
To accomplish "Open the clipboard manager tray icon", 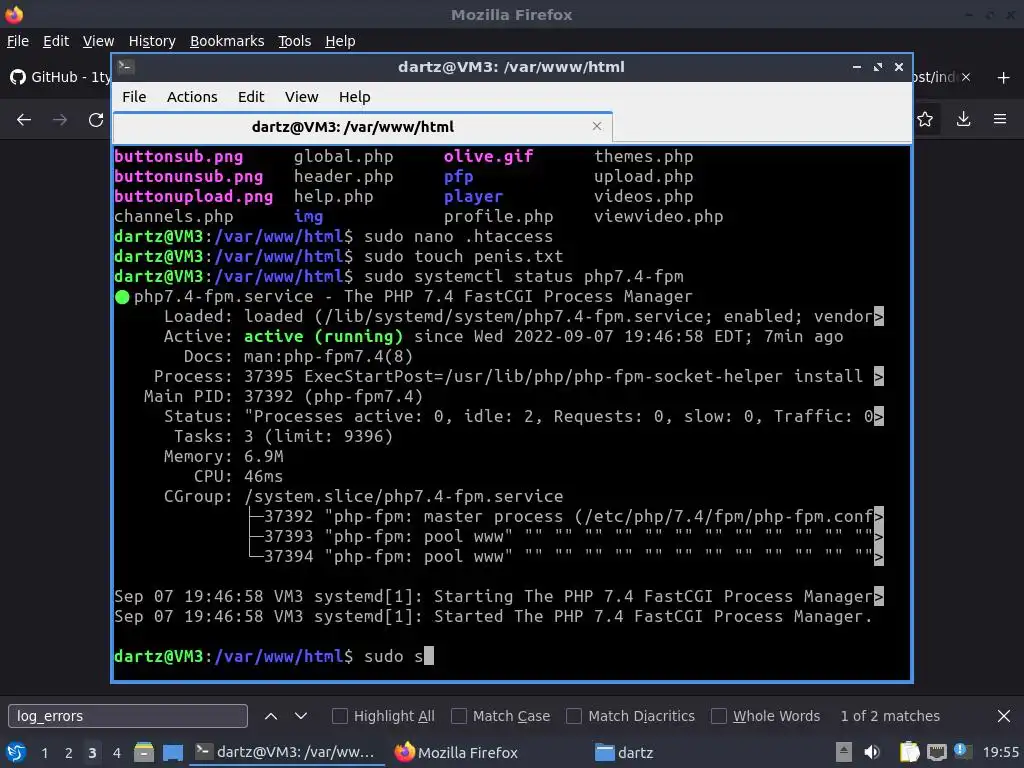I will coord(909,752).
